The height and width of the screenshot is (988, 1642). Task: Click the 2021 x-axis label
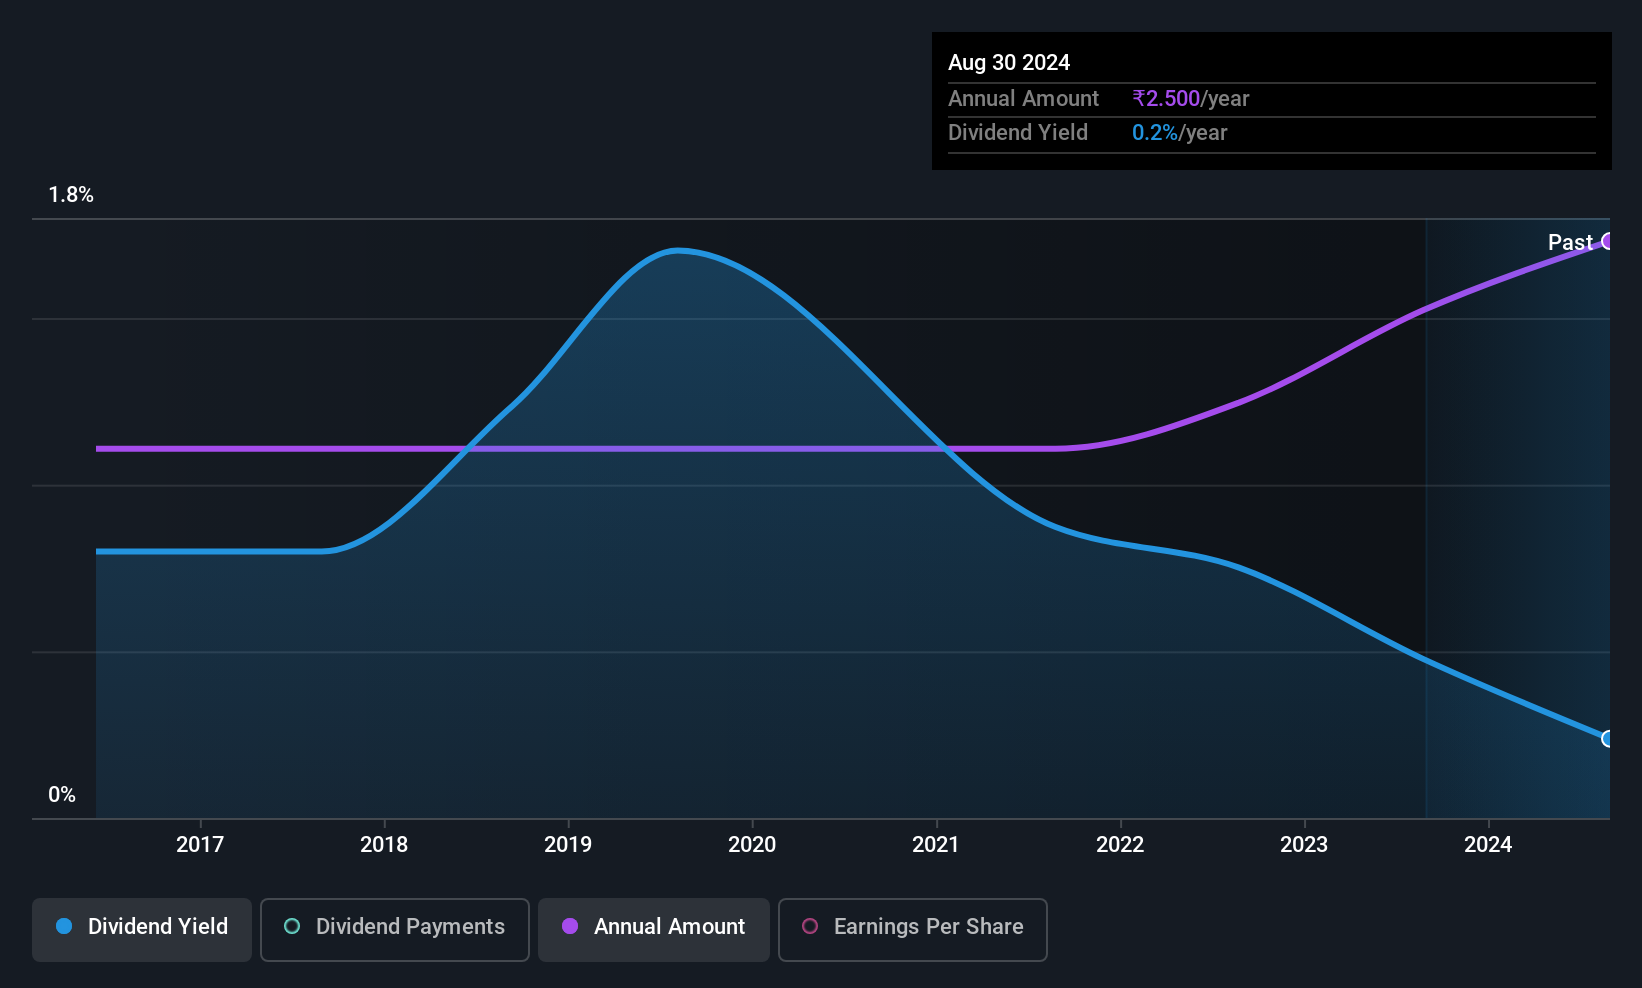pyautogui.click(x=936, y=845)
